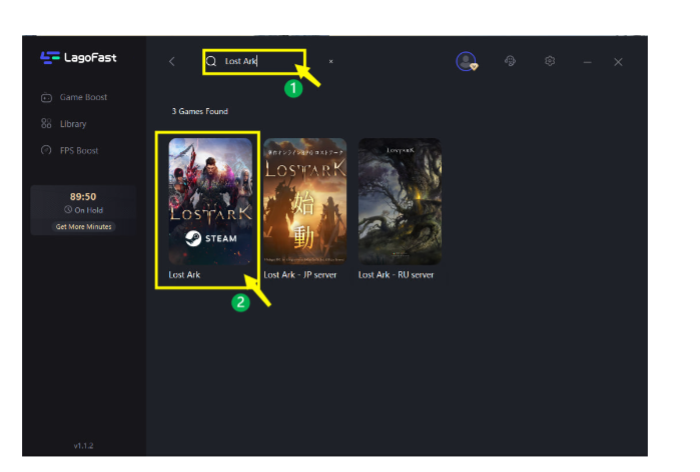The width and height of the screenshot is (700, 472).
Task: Open the user profile avatar
Action: (466, 61)
